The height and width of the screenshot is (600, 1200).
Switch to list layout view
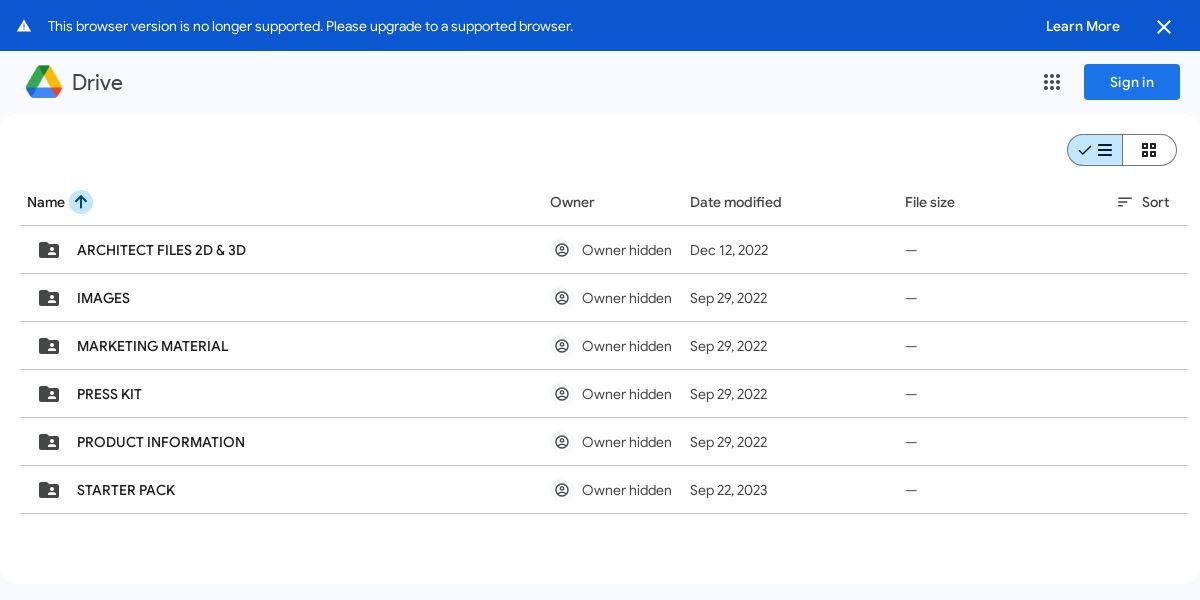pyautogui.click(x=1095, y=150)
